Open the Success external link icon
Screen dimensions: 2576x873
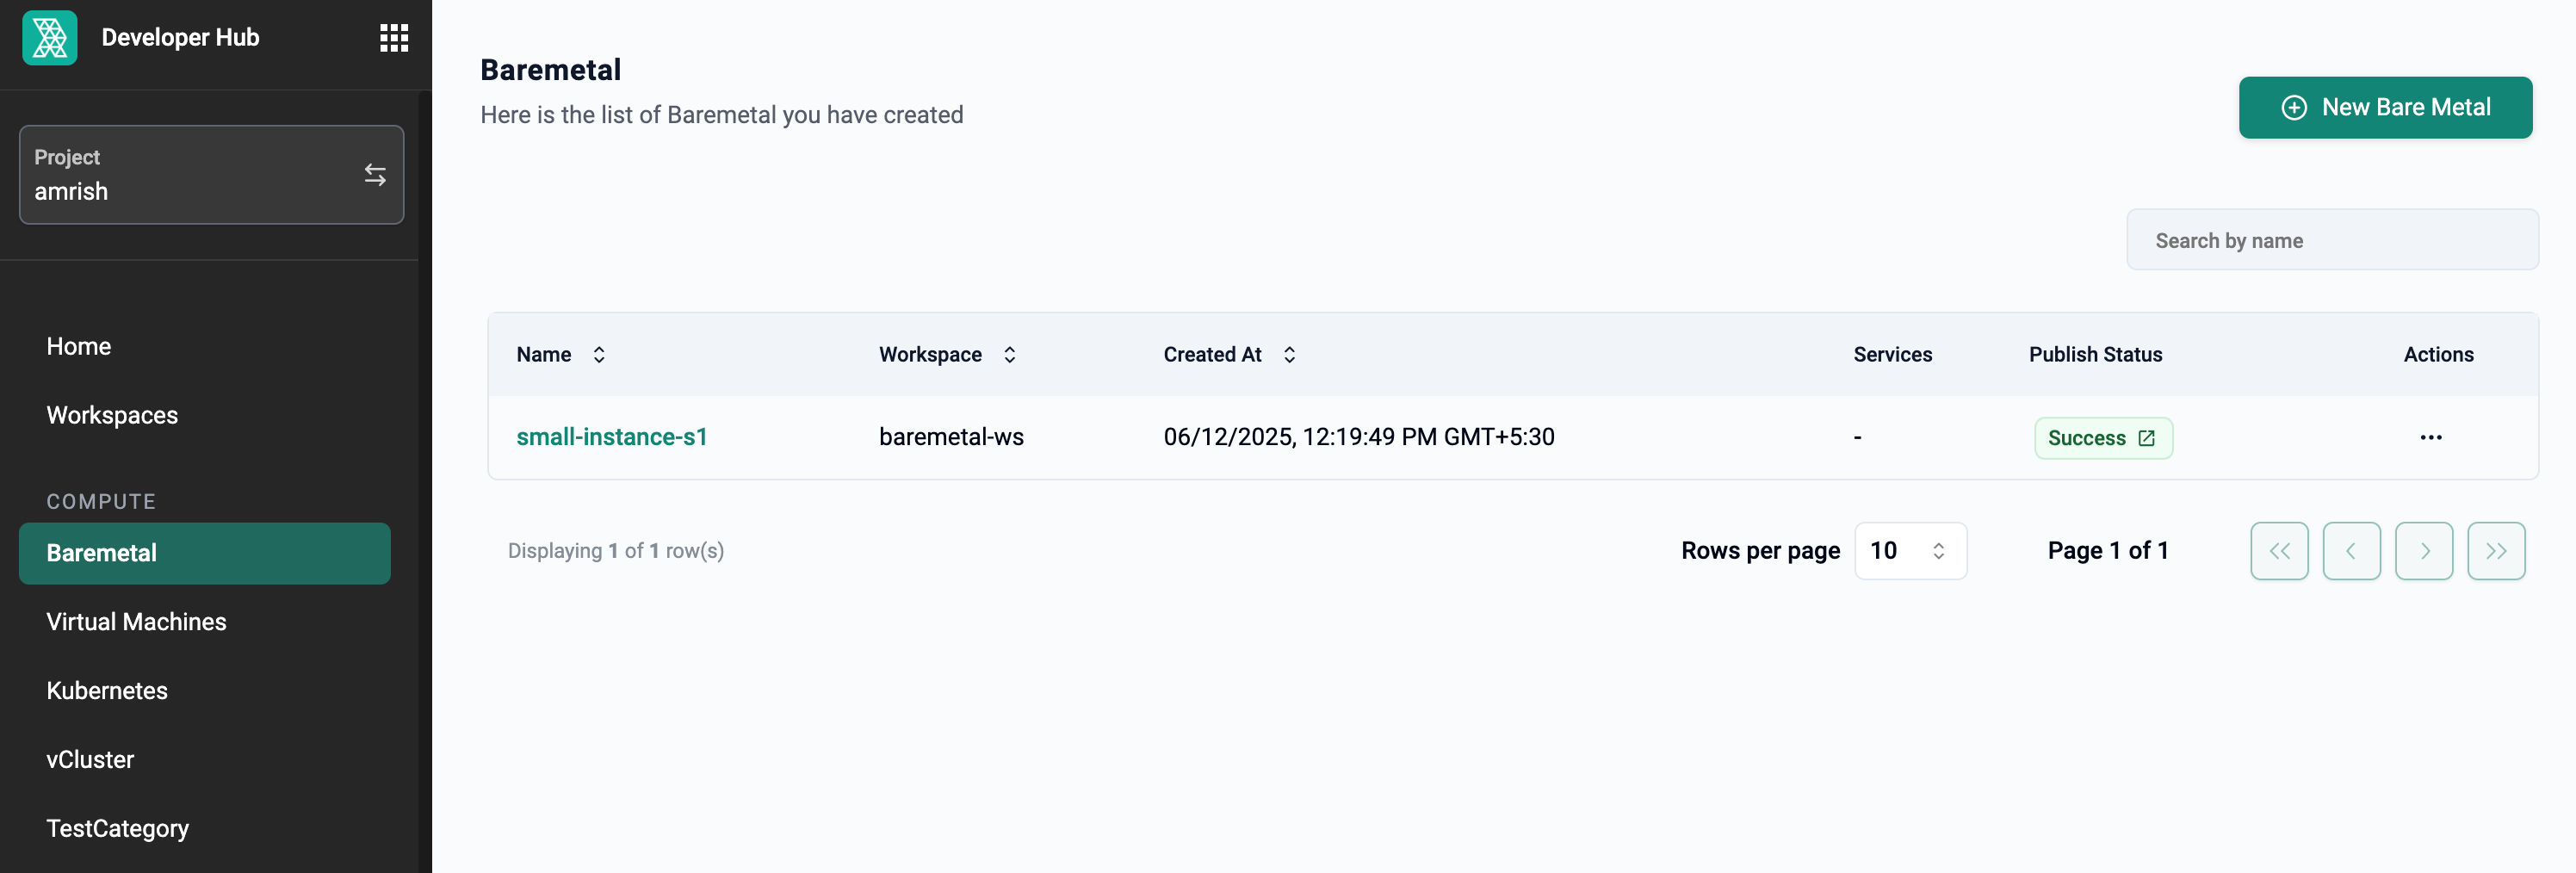tap(2146, 438)
